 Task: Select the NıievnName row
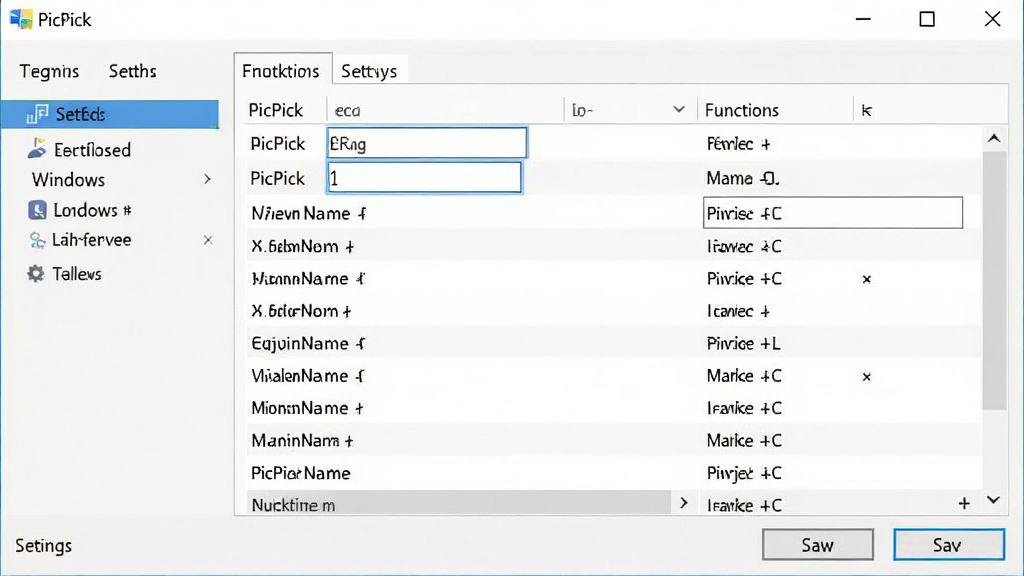click(613, 213)
